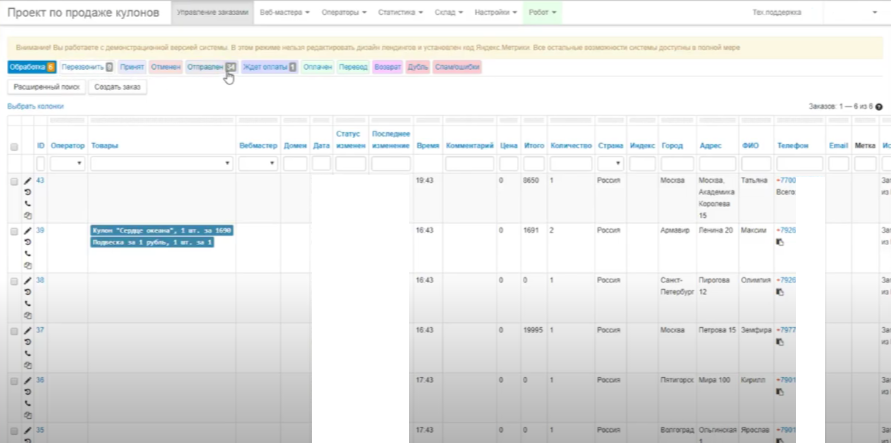This screenshot has height=443, width=891.
Task: Tick the checkbox for order 43
Action: (14, 182)
